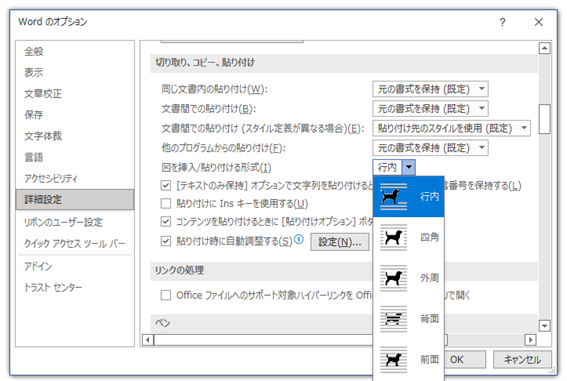Open スタイル定義が異なる場合 paste dropdown
This screenshot has height=381, width=567.
[452, 128]
